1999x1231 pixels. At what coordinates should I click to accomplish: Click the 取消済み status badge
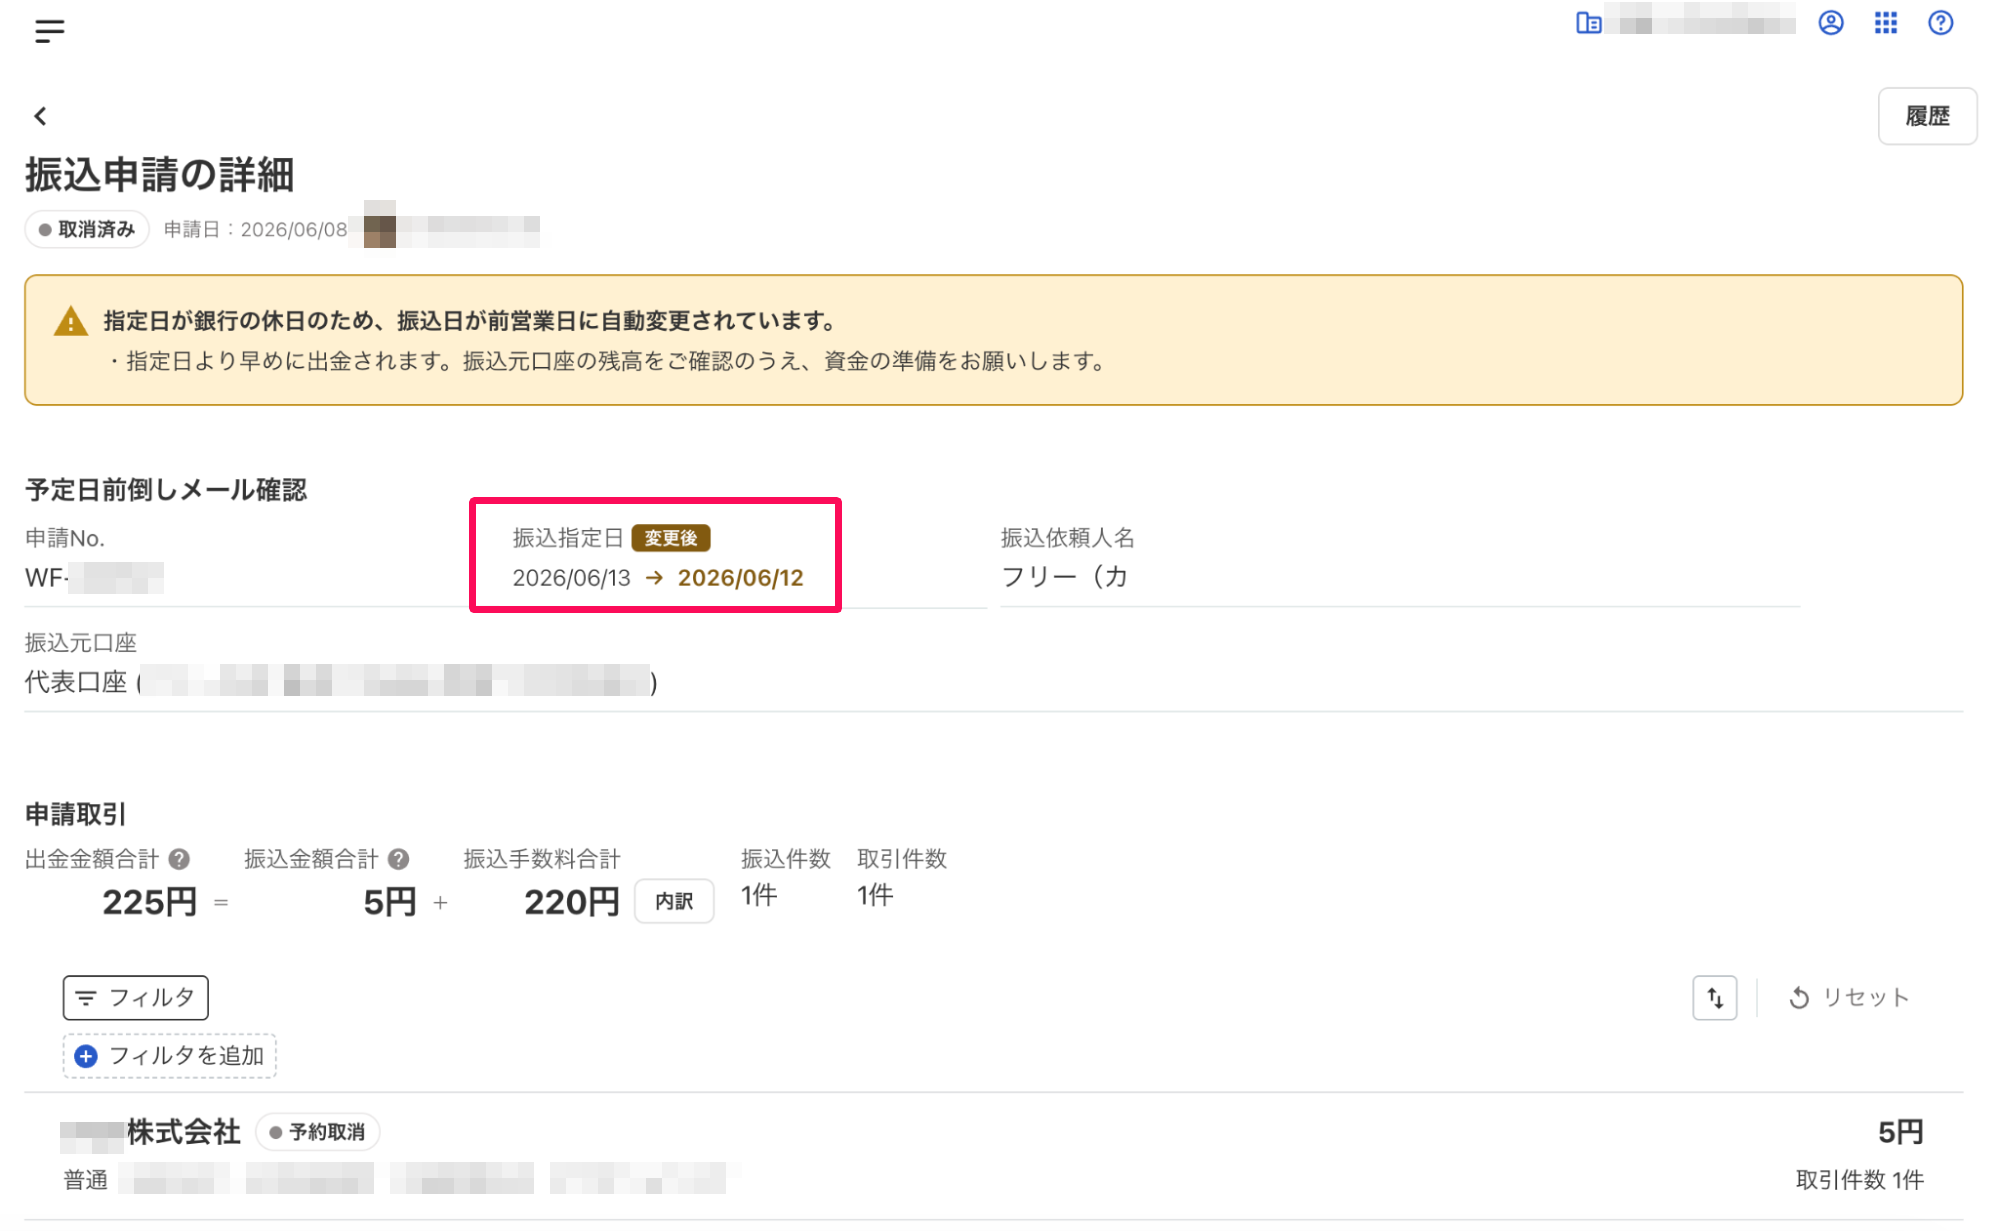[x=86, y=229]
